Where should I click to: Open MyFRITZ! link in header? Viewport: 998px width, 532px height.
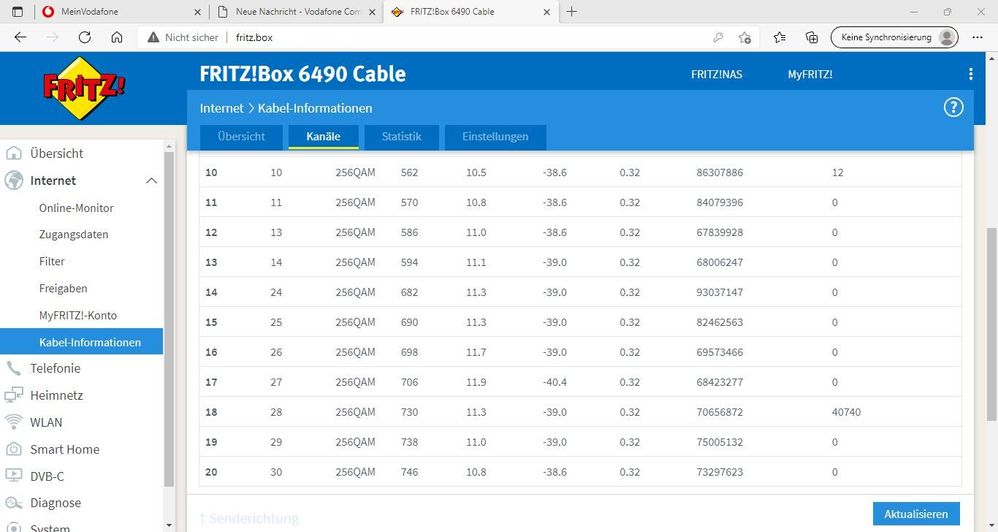[x=810, y=74]
